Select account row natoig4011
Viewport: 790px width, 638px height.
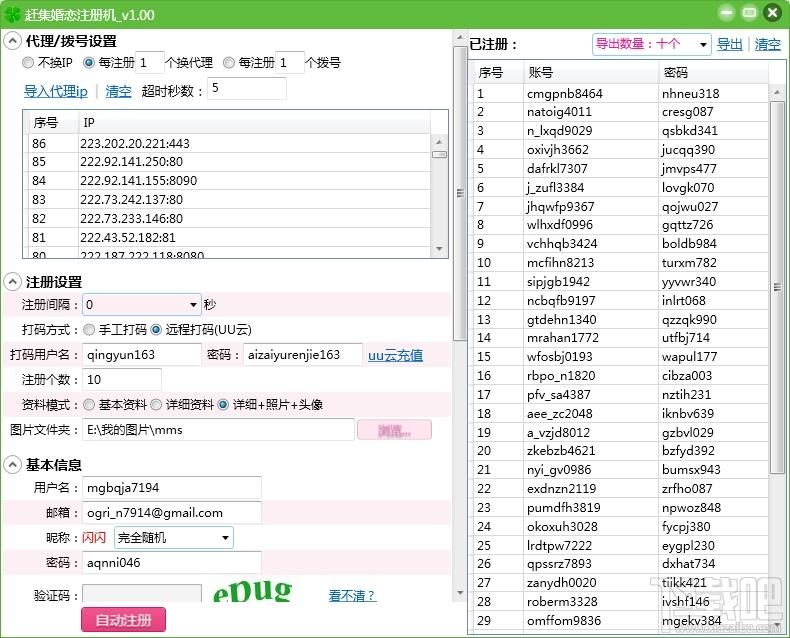coord(621,112)
